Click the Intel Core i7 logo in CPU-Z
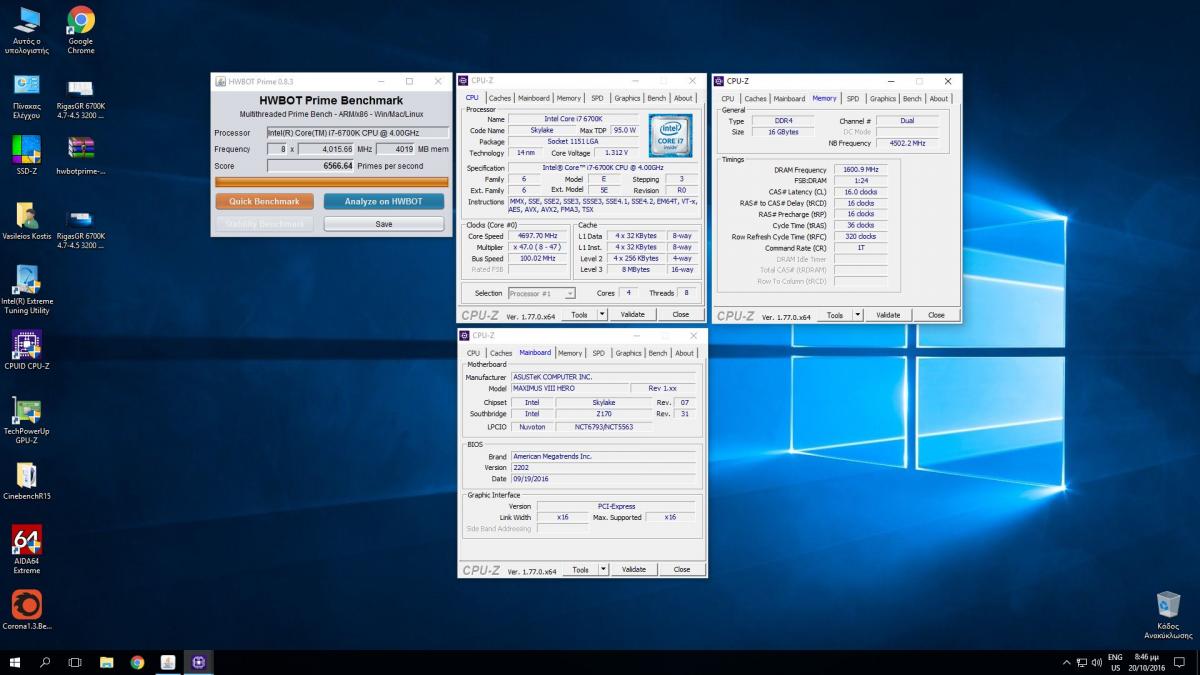 tap(669, 137)
